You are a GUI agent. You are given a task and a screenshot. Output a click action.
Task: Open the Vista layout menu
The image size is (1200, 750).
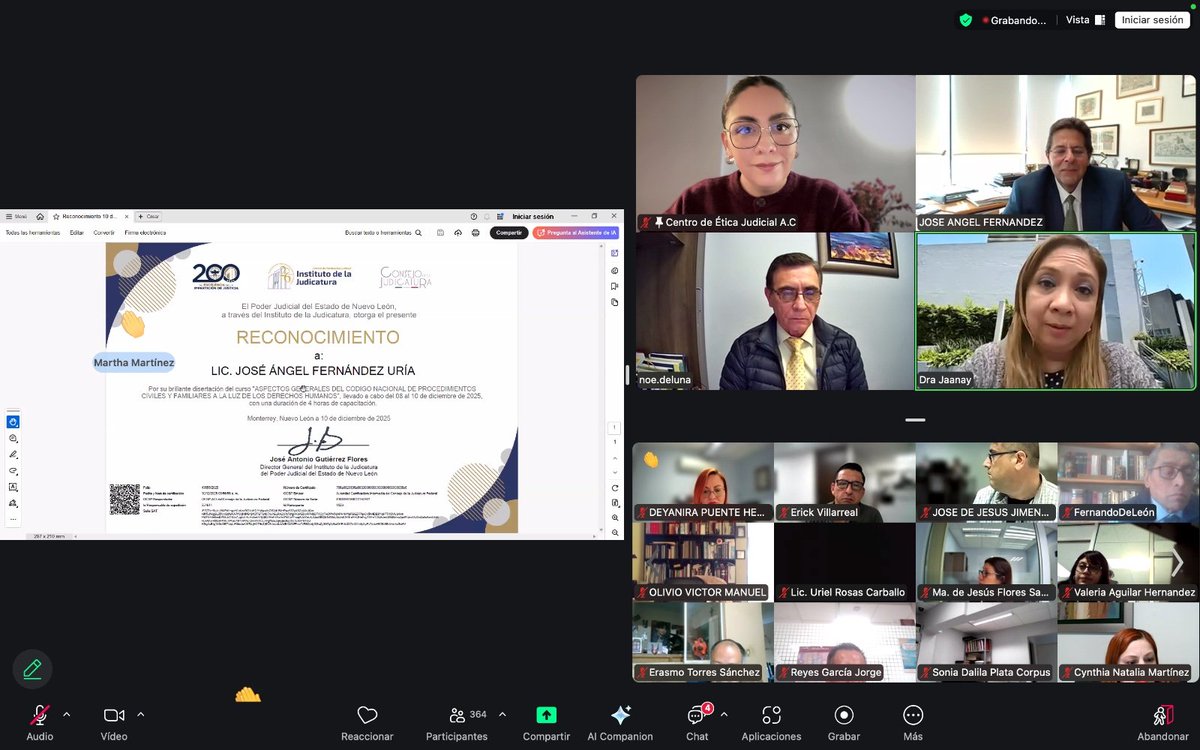tap(1085, 20)
